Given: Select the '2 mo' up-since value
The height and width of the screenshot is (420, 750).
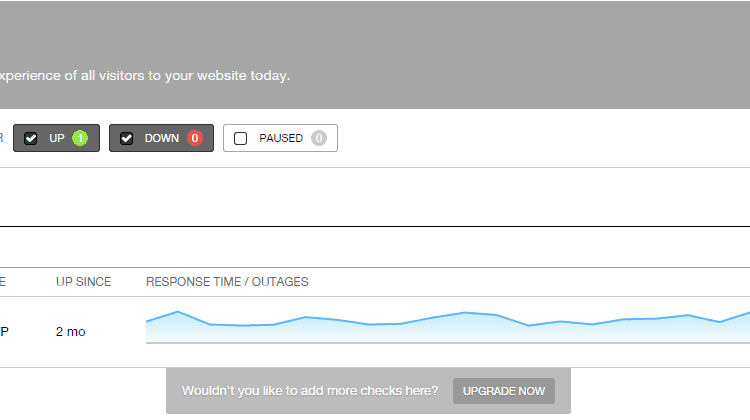Looking at the screenshot, I should coord(70,332).
